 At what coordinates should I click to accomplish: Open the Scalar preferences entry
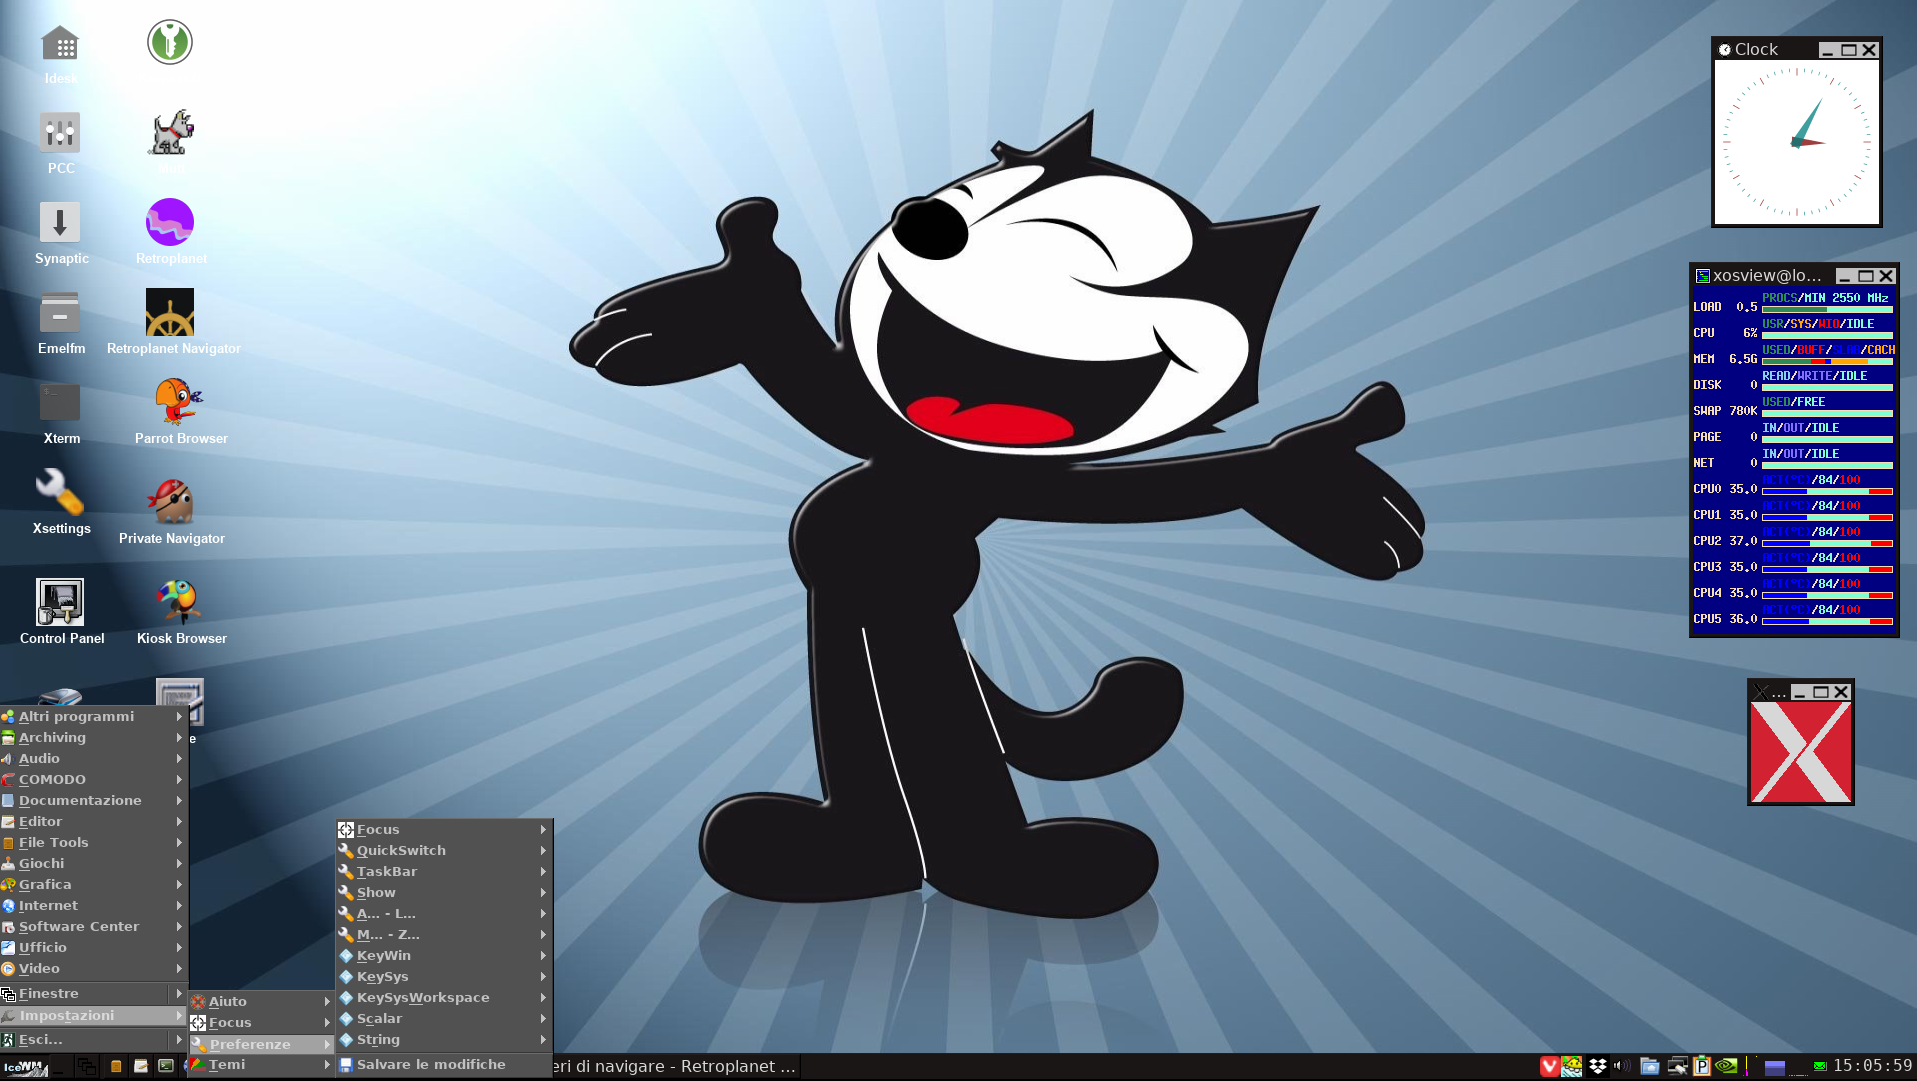click(x=444, y=1018)
